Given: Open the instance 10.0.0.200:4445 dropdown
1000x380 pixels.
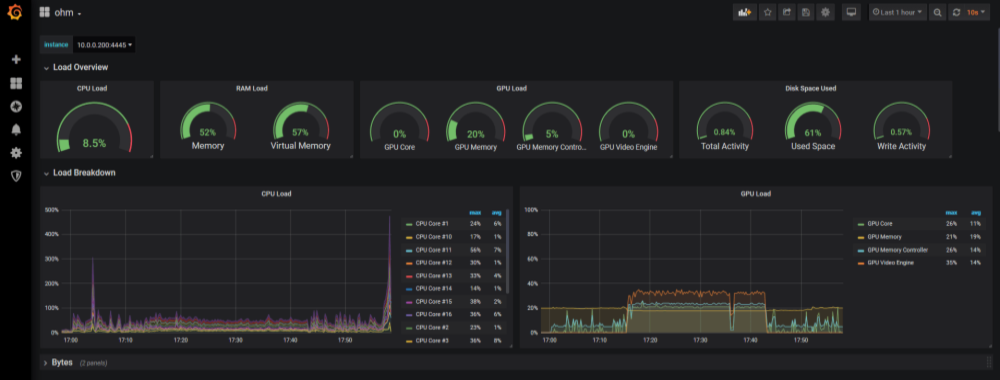Looking at the screenshot, I should tap(105, 45).
